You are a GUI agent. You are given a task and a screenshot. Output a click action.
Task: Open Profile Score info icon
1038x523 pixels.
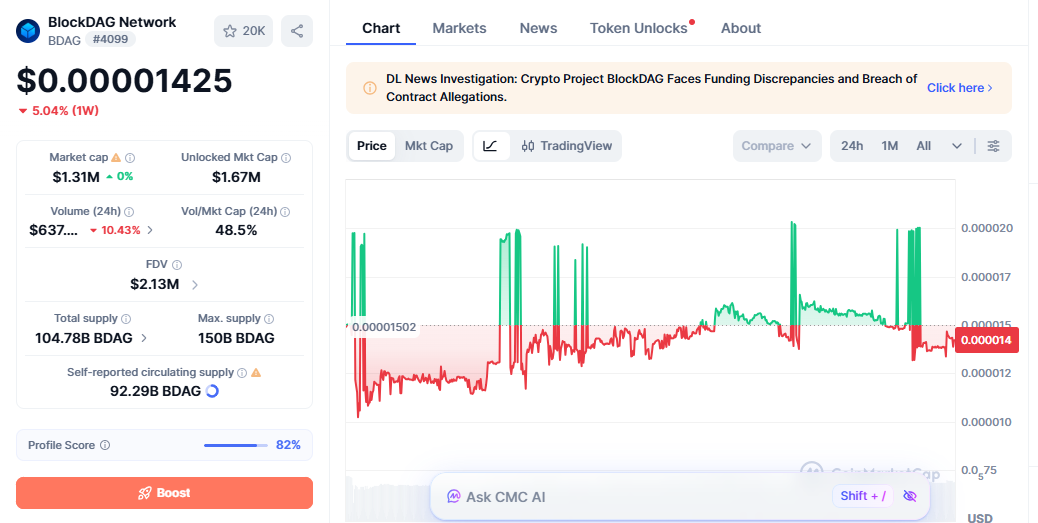click(105, 445)
